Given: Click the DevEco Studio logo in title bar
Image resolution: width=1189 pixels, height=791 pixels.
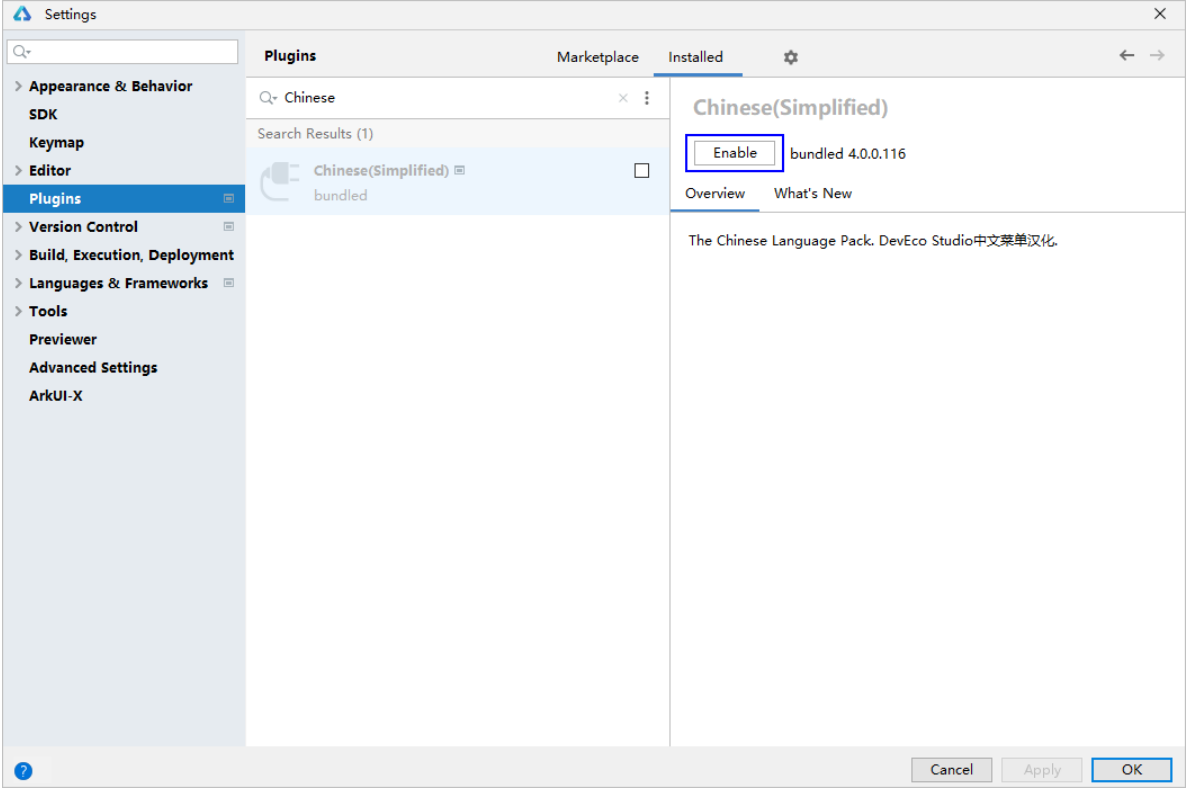Looking at the screenshot, I should pyautogui.click(x=22, y=14).
